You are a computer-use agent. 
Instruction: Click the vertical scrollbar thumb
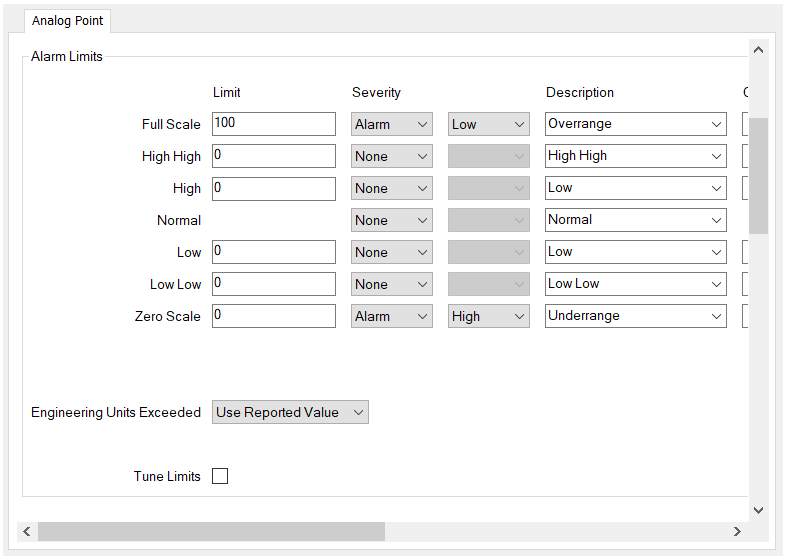tap(758, 176)
